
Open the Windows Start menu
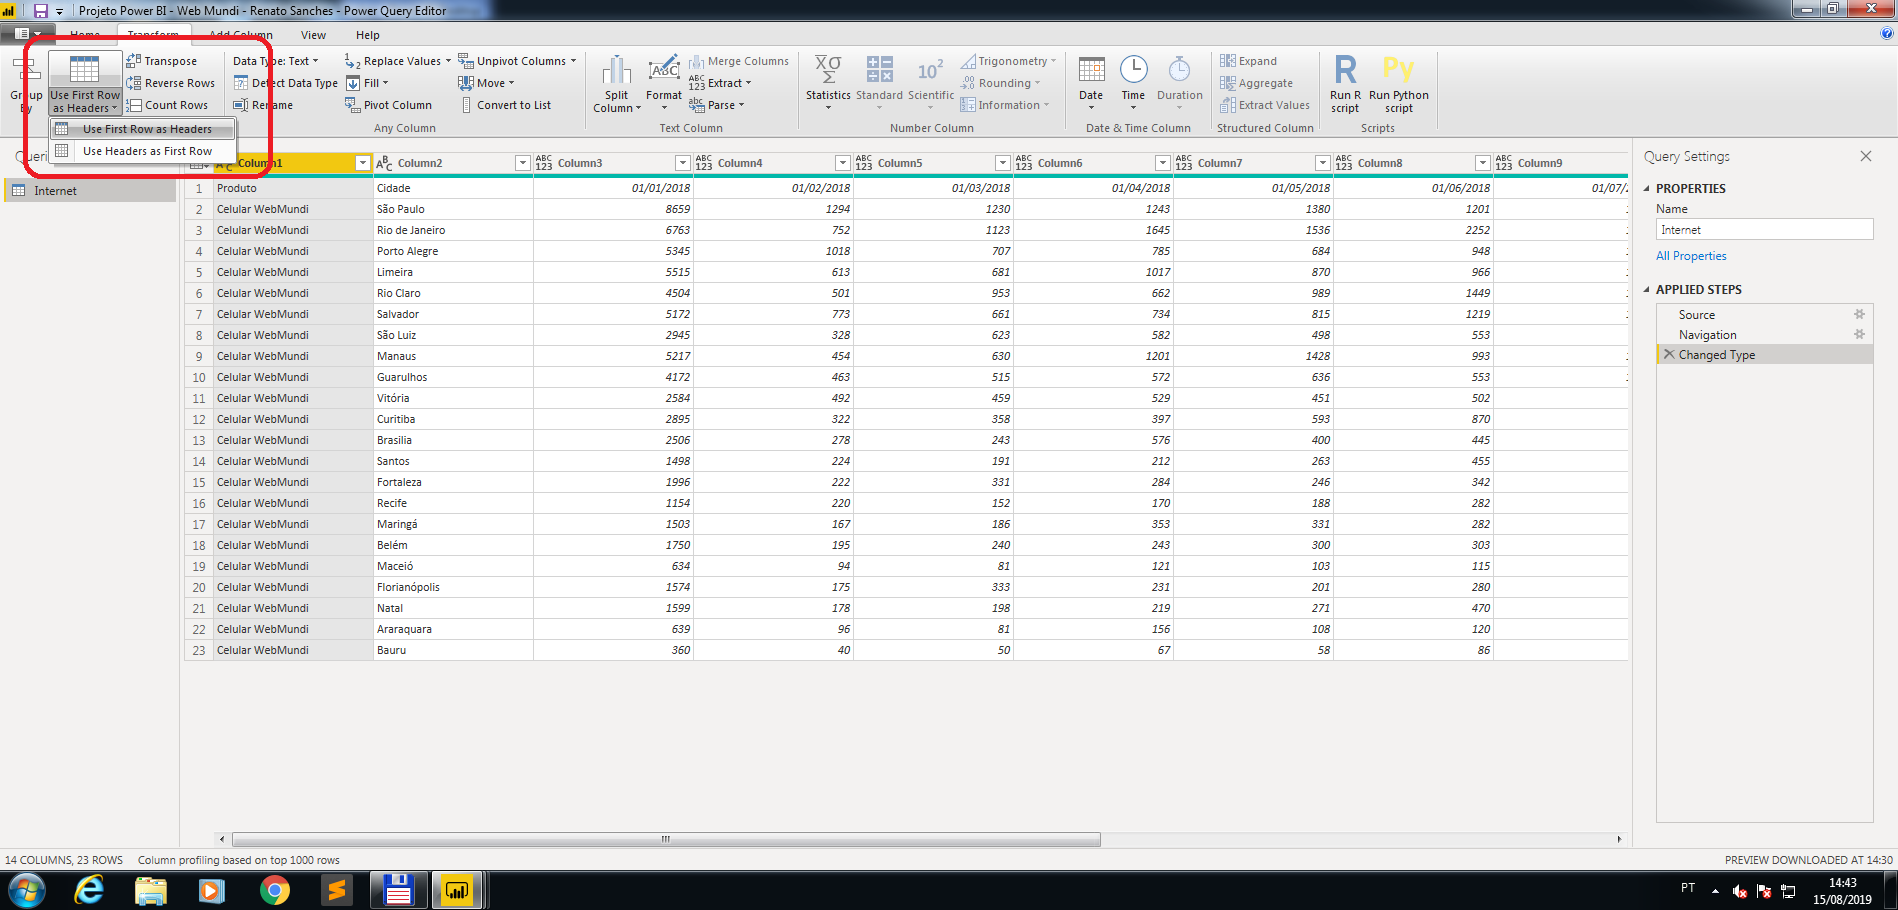tap(26, 889)
